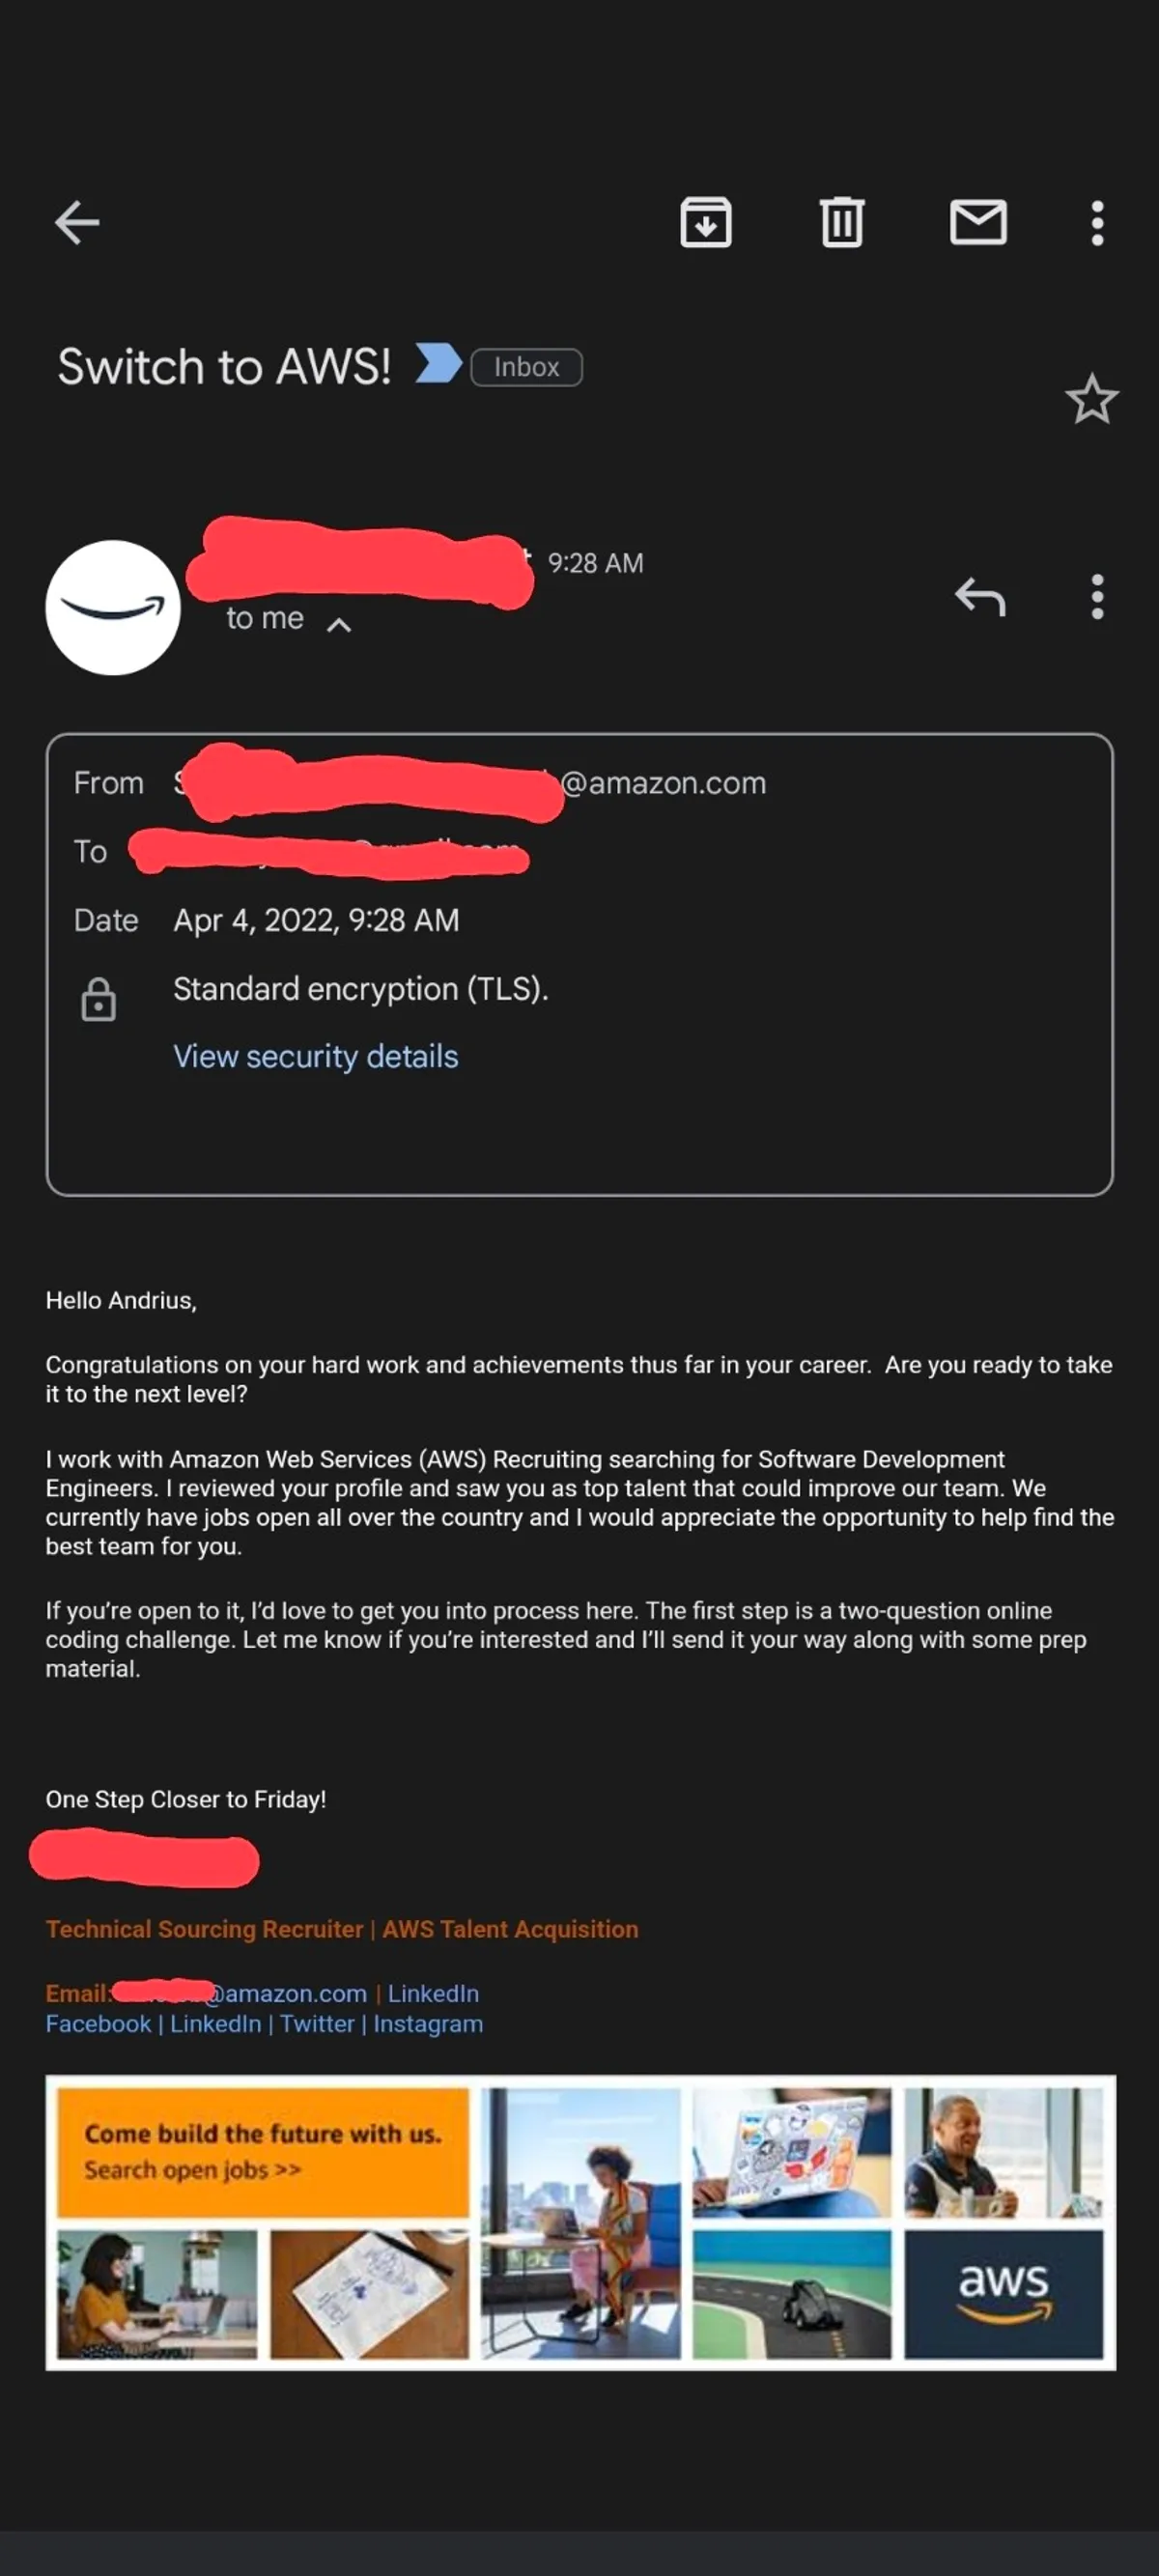This screenshot has height=2576, width=1159.
Task: Tap the orange Search open jobs banner
Action: (x=263, y=2151)
